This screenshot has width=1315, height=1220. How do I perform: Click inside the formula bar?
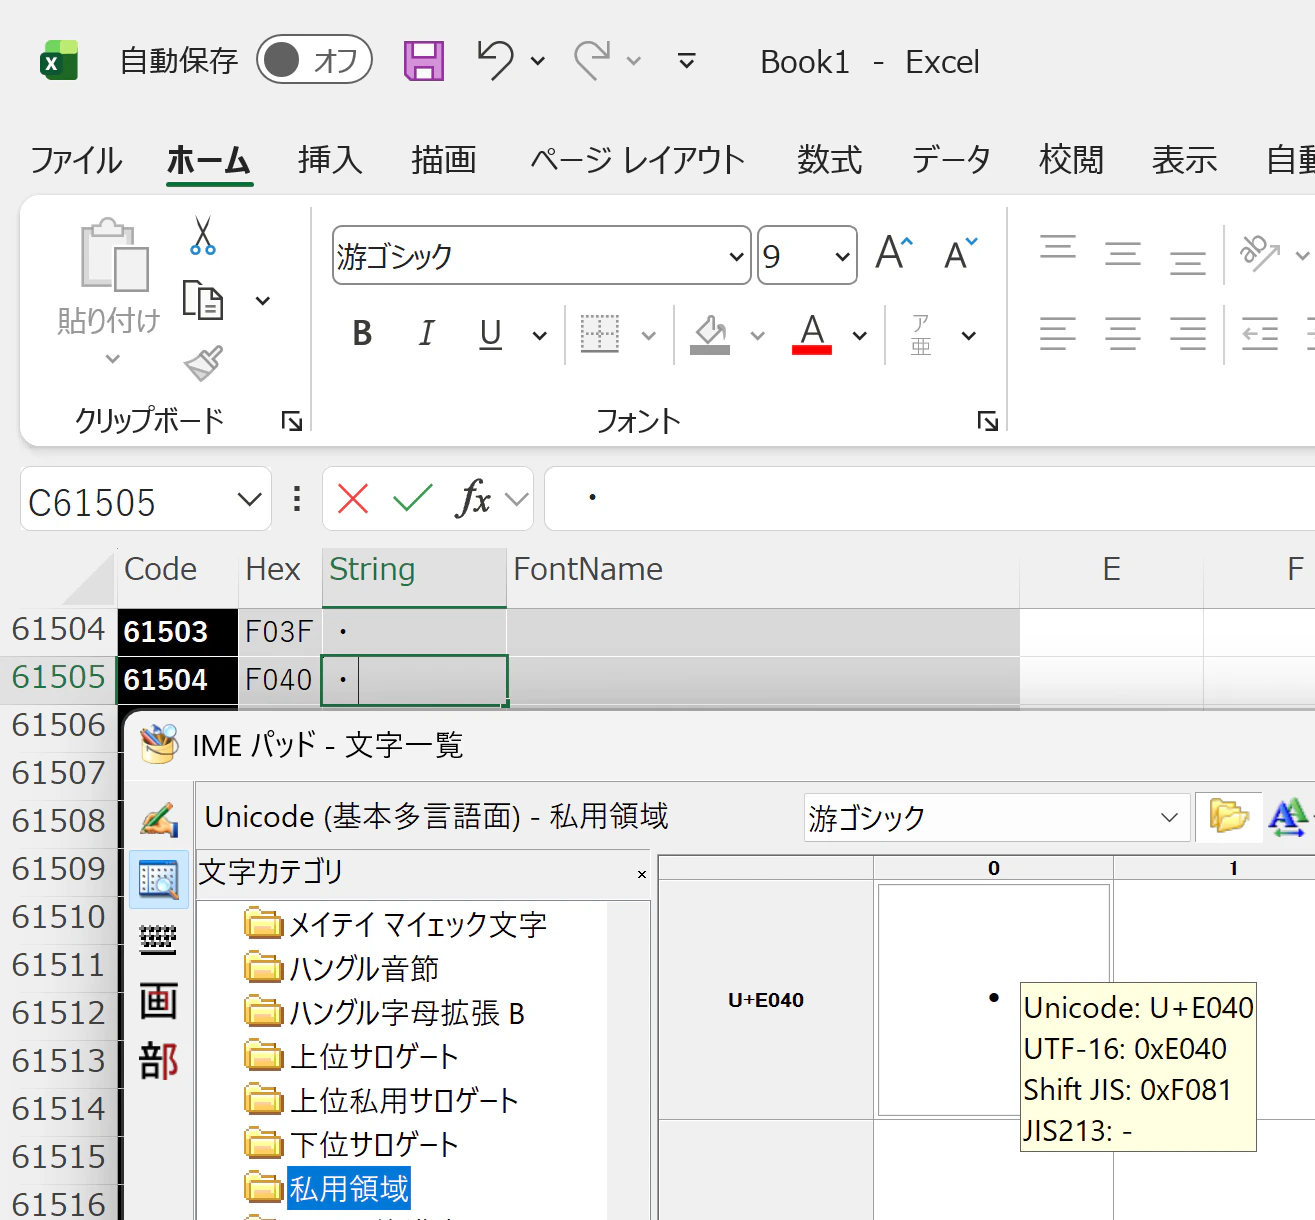[930, 498]
